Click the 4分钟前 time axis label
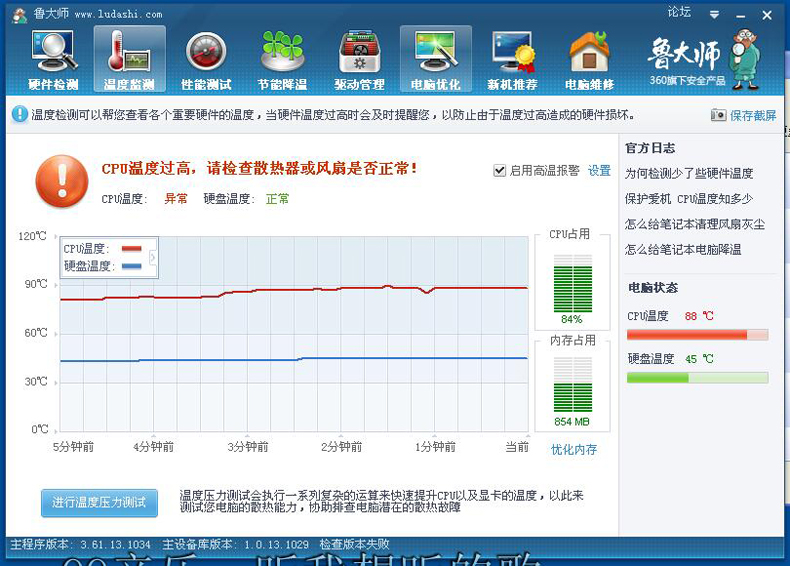The width and height of the screenshot is (790, 566). (x=154, y=447)
